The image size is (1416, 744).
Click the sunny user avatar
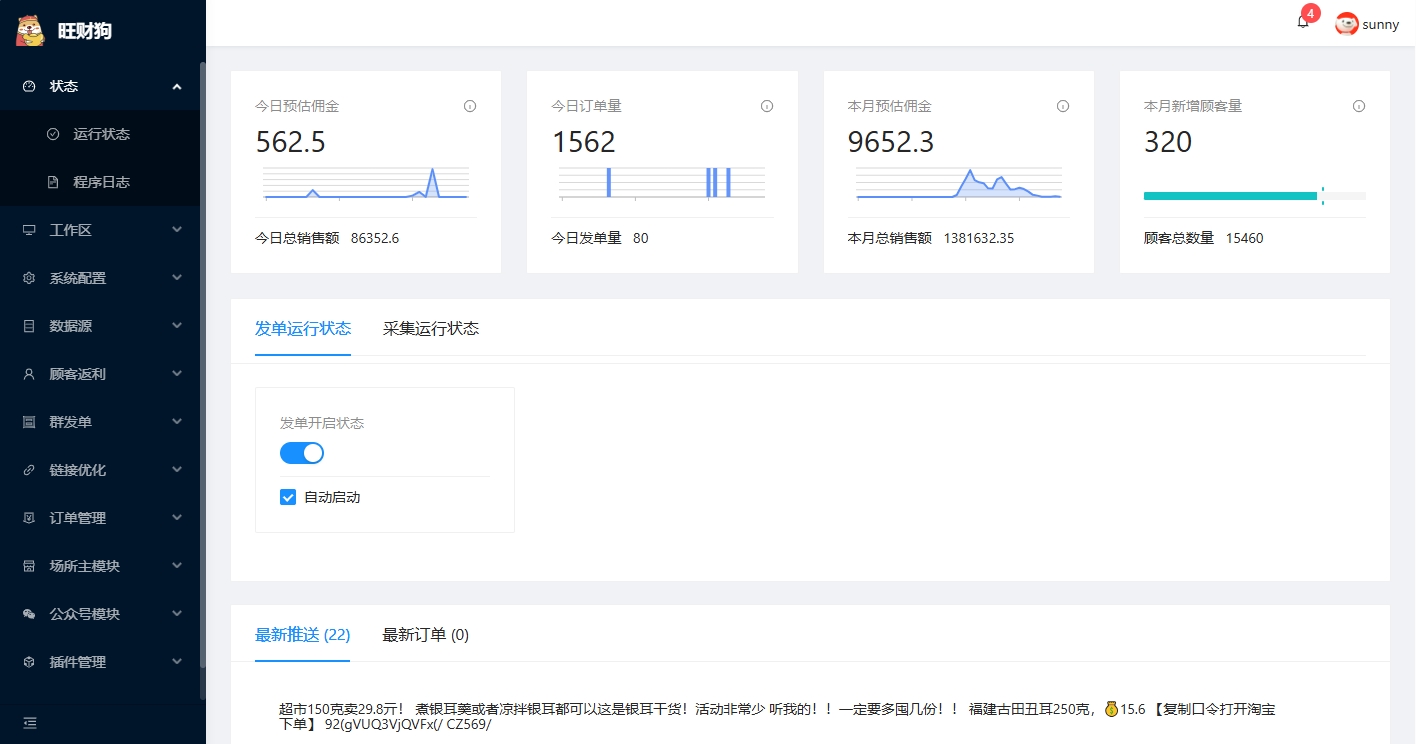(x=1347, y=24)
